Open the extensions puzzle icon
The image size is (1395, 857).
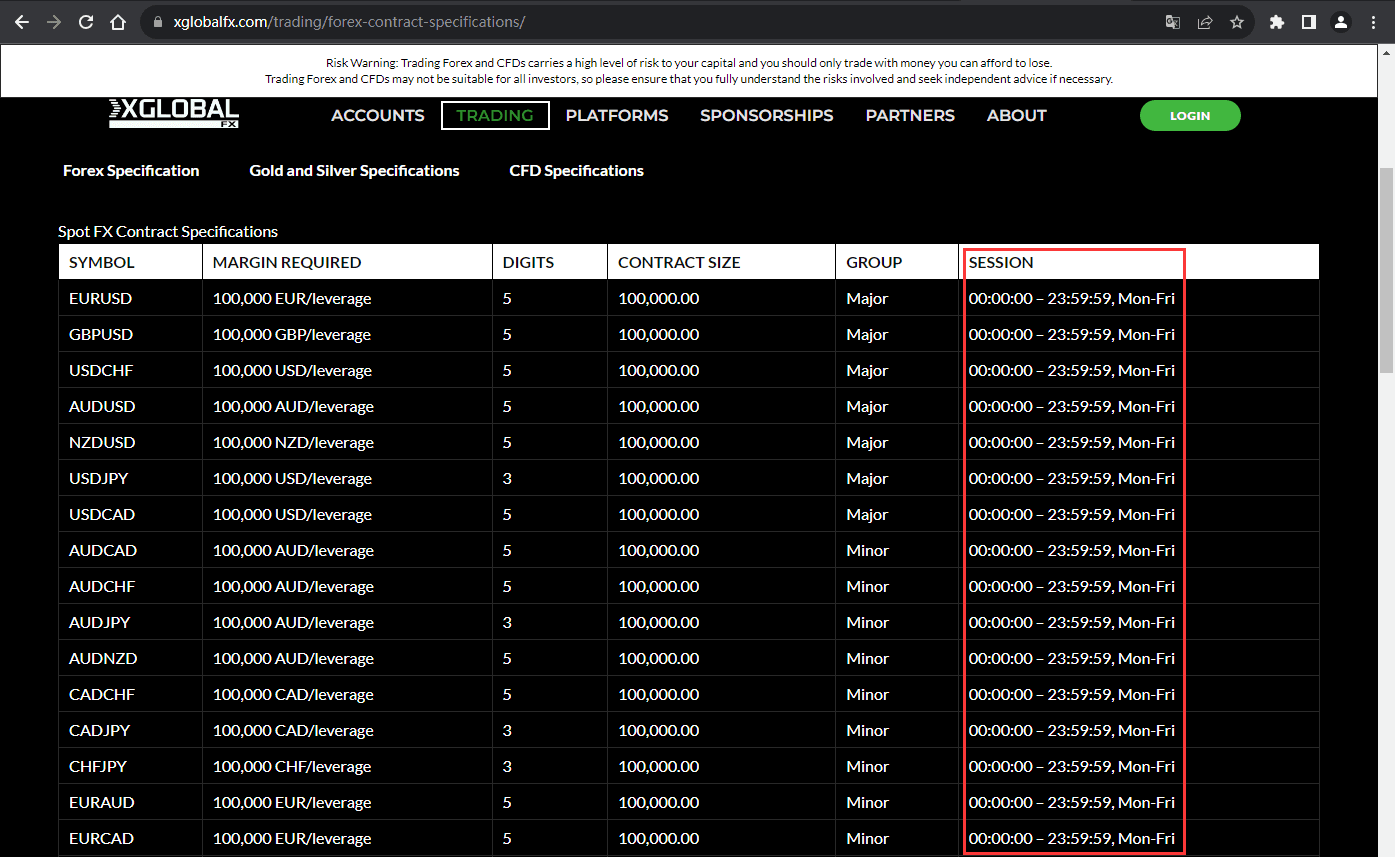(x=1277, y=22)
